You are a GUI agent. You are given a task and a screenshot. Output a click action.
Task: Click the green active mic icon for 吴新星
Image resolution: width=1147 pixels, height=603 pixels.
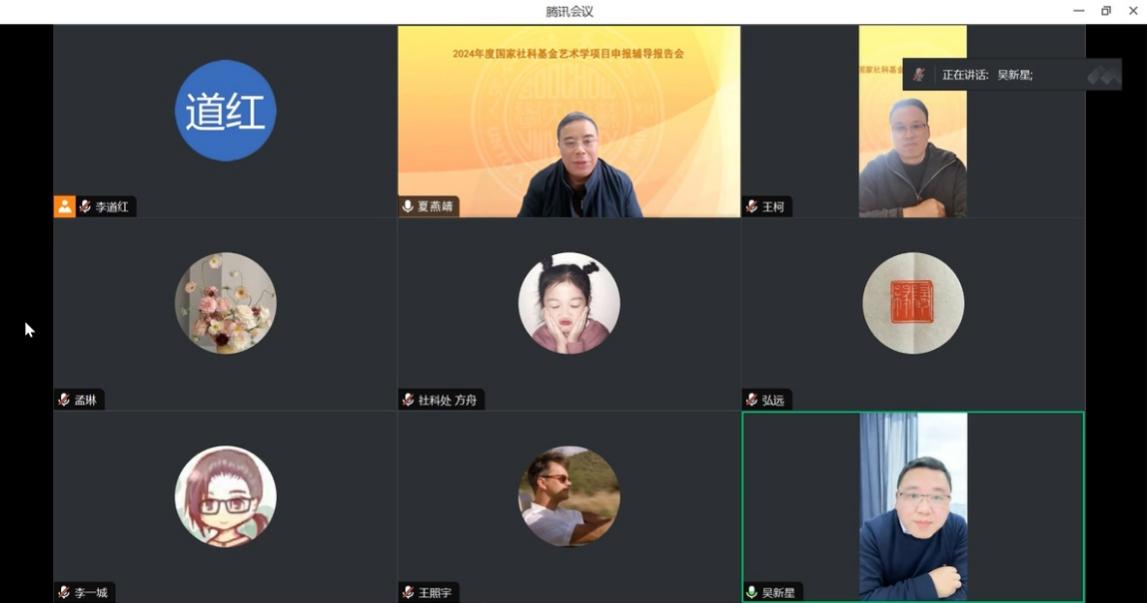[752, 593]
